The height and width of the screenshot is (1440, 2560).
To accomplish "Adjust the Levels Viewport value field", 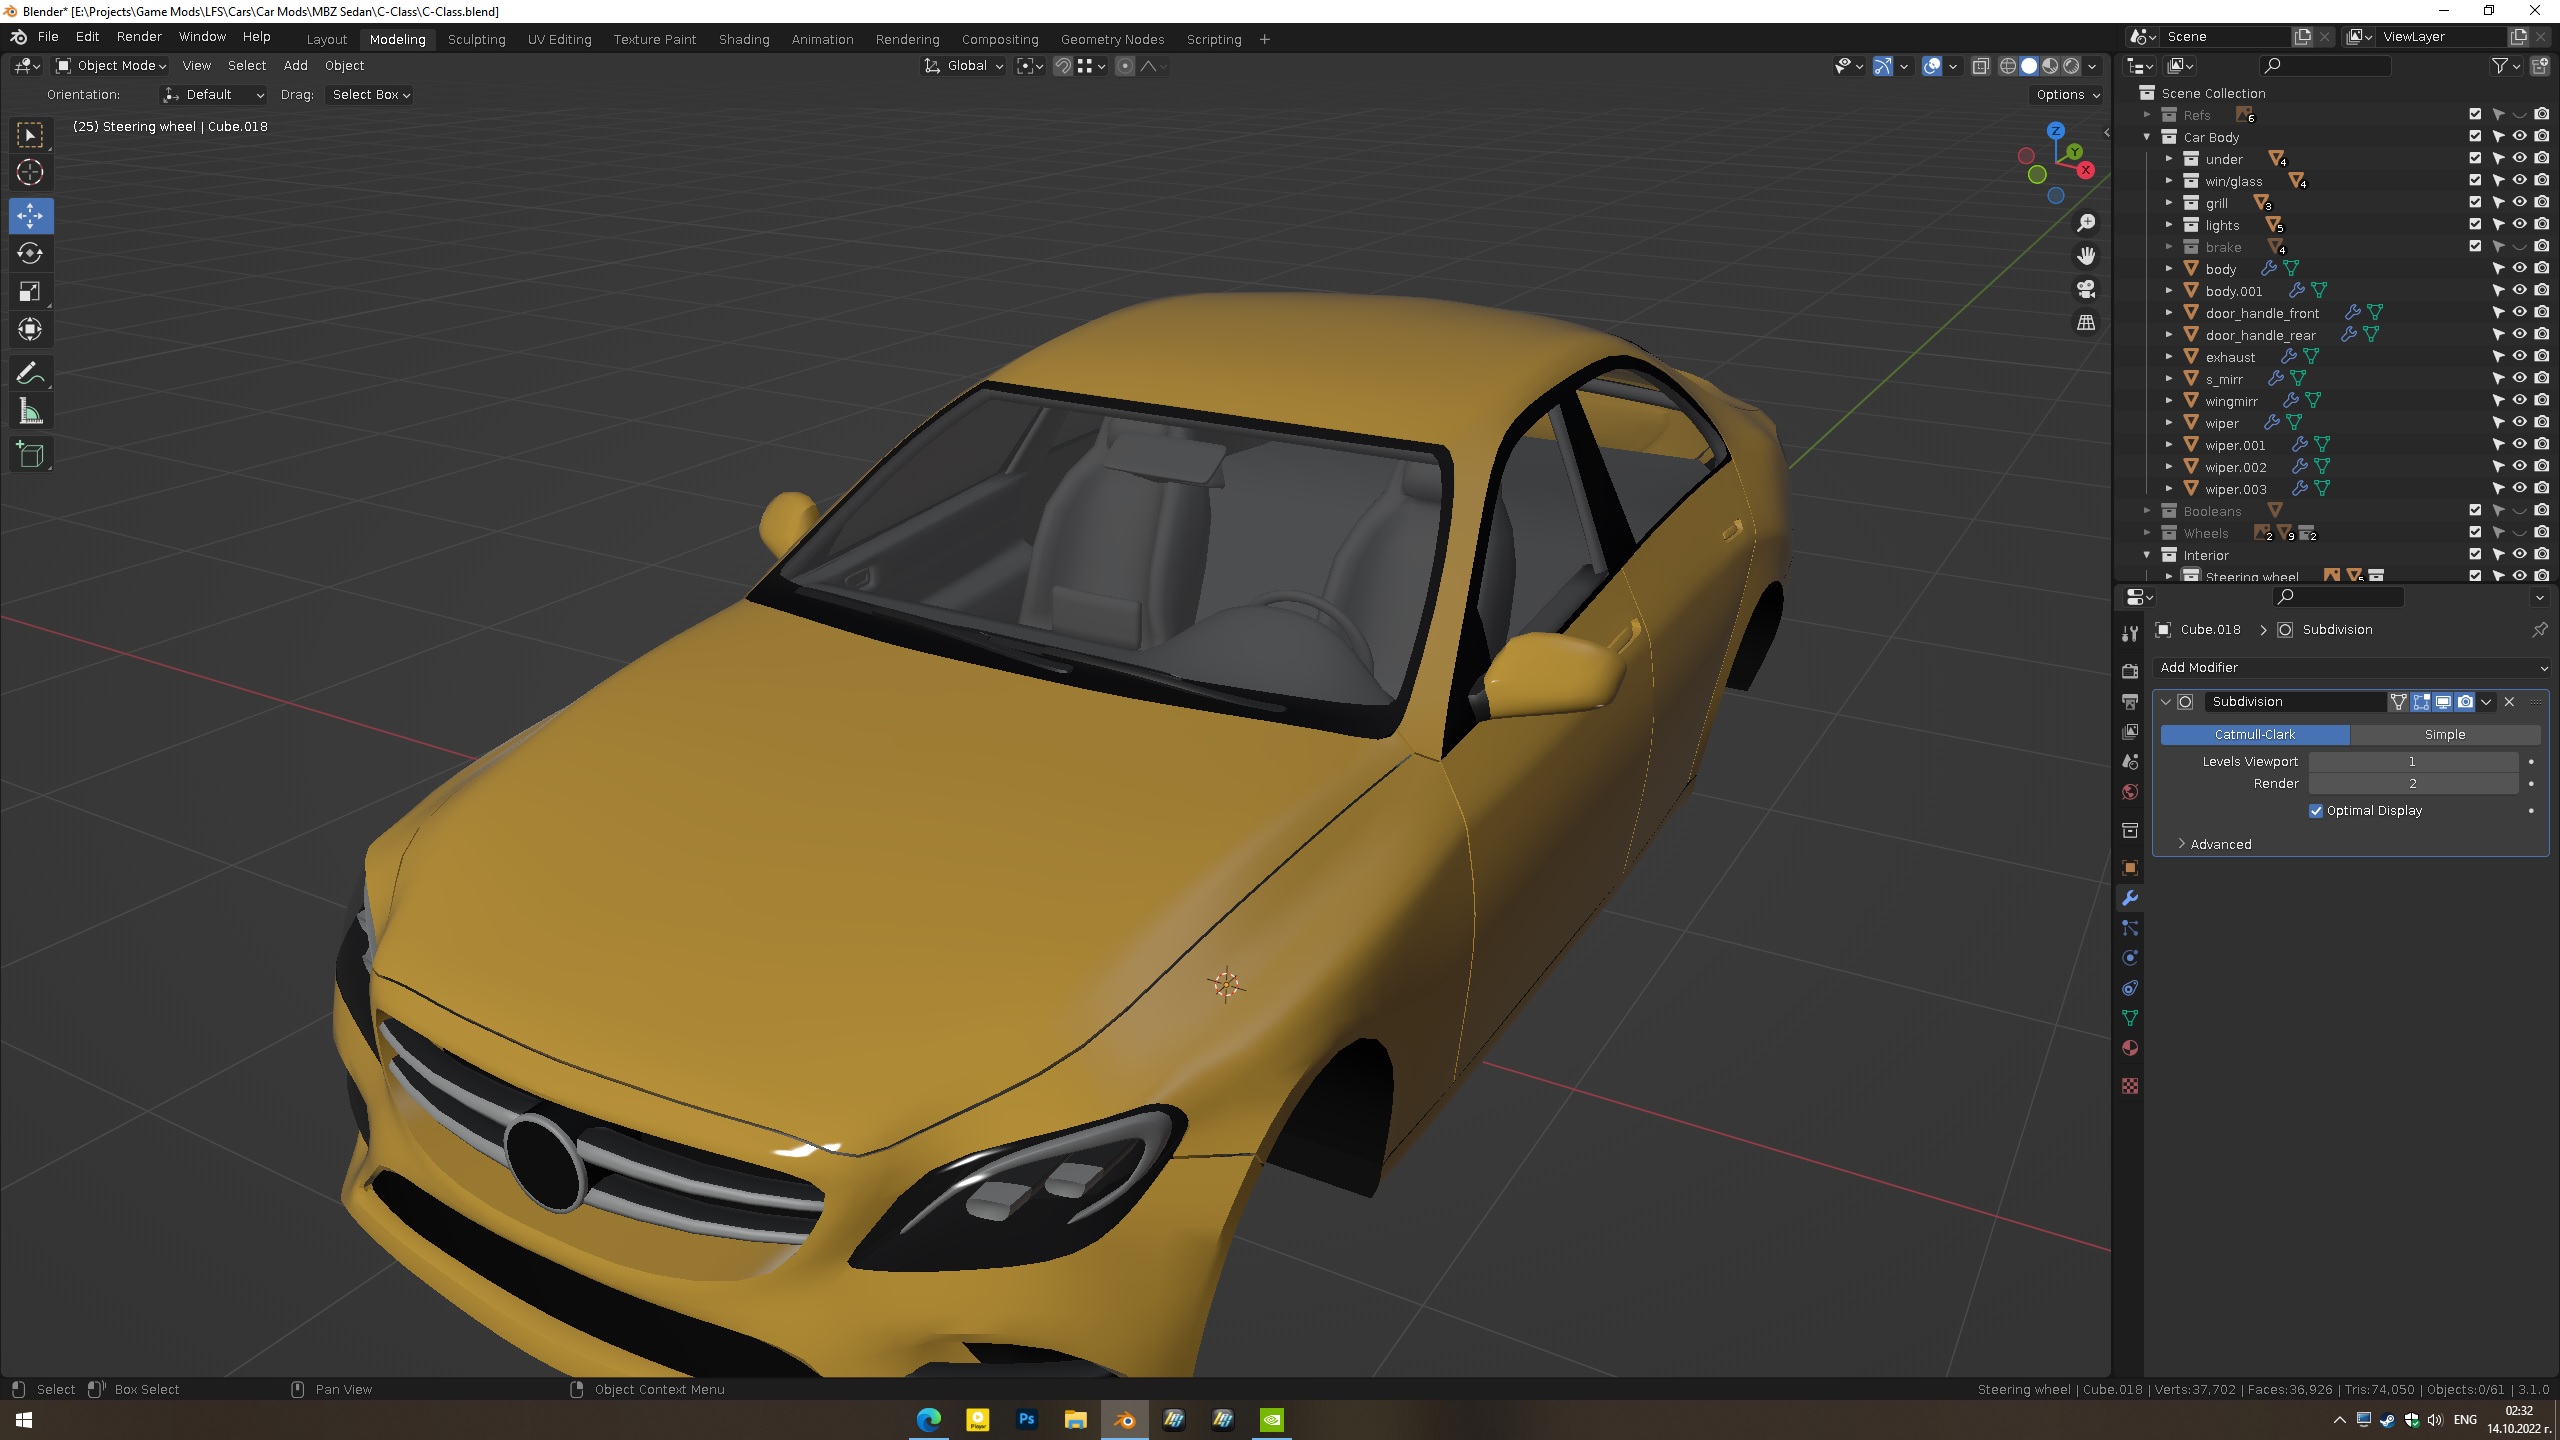I will click(x=2412, y=762).
